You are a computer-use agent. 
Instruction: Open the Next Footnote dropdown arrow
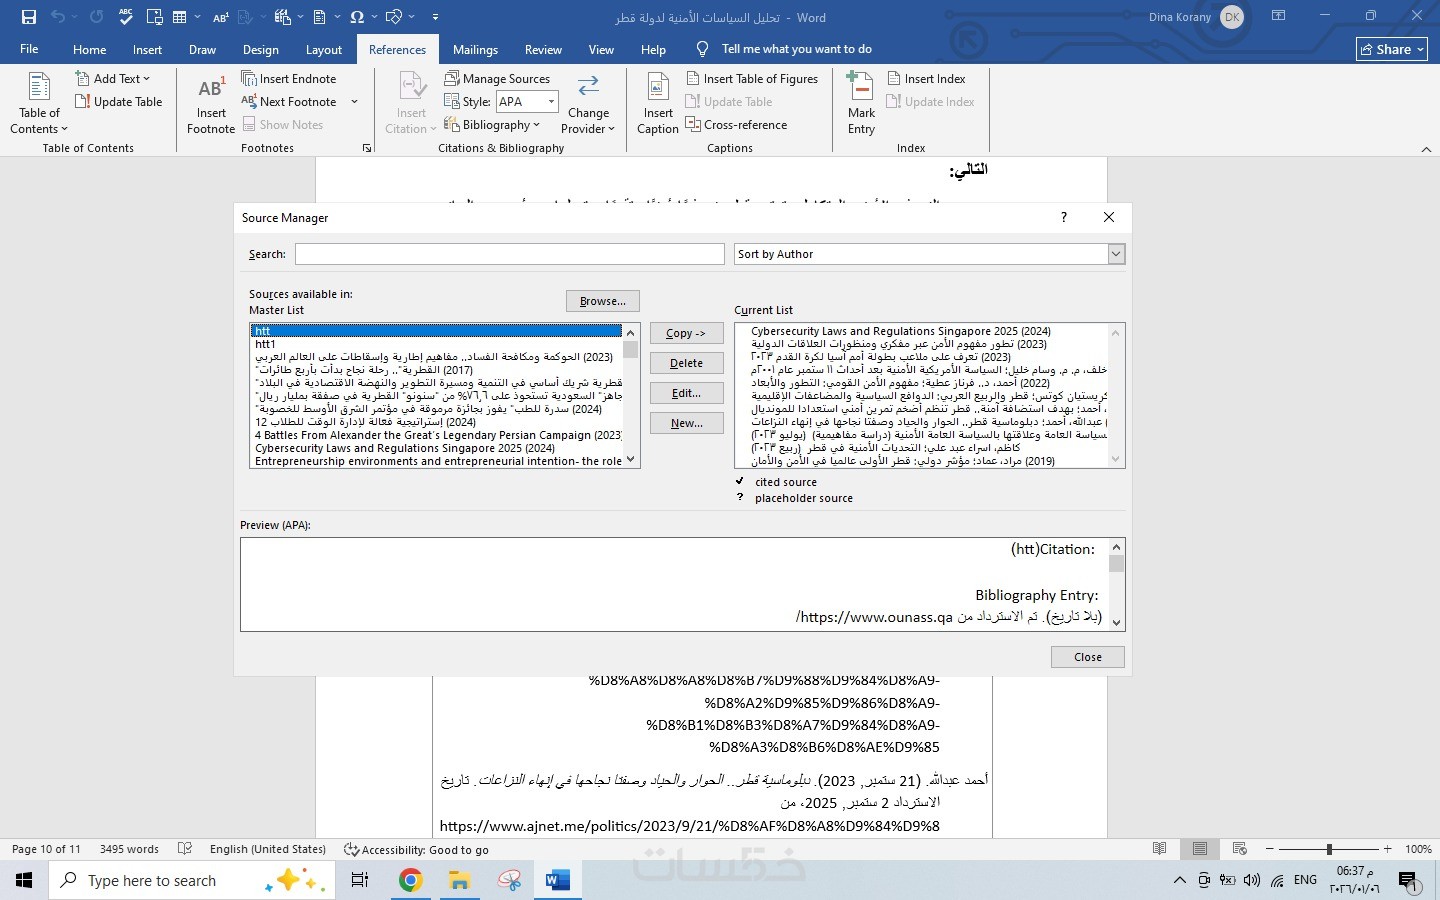354,101
